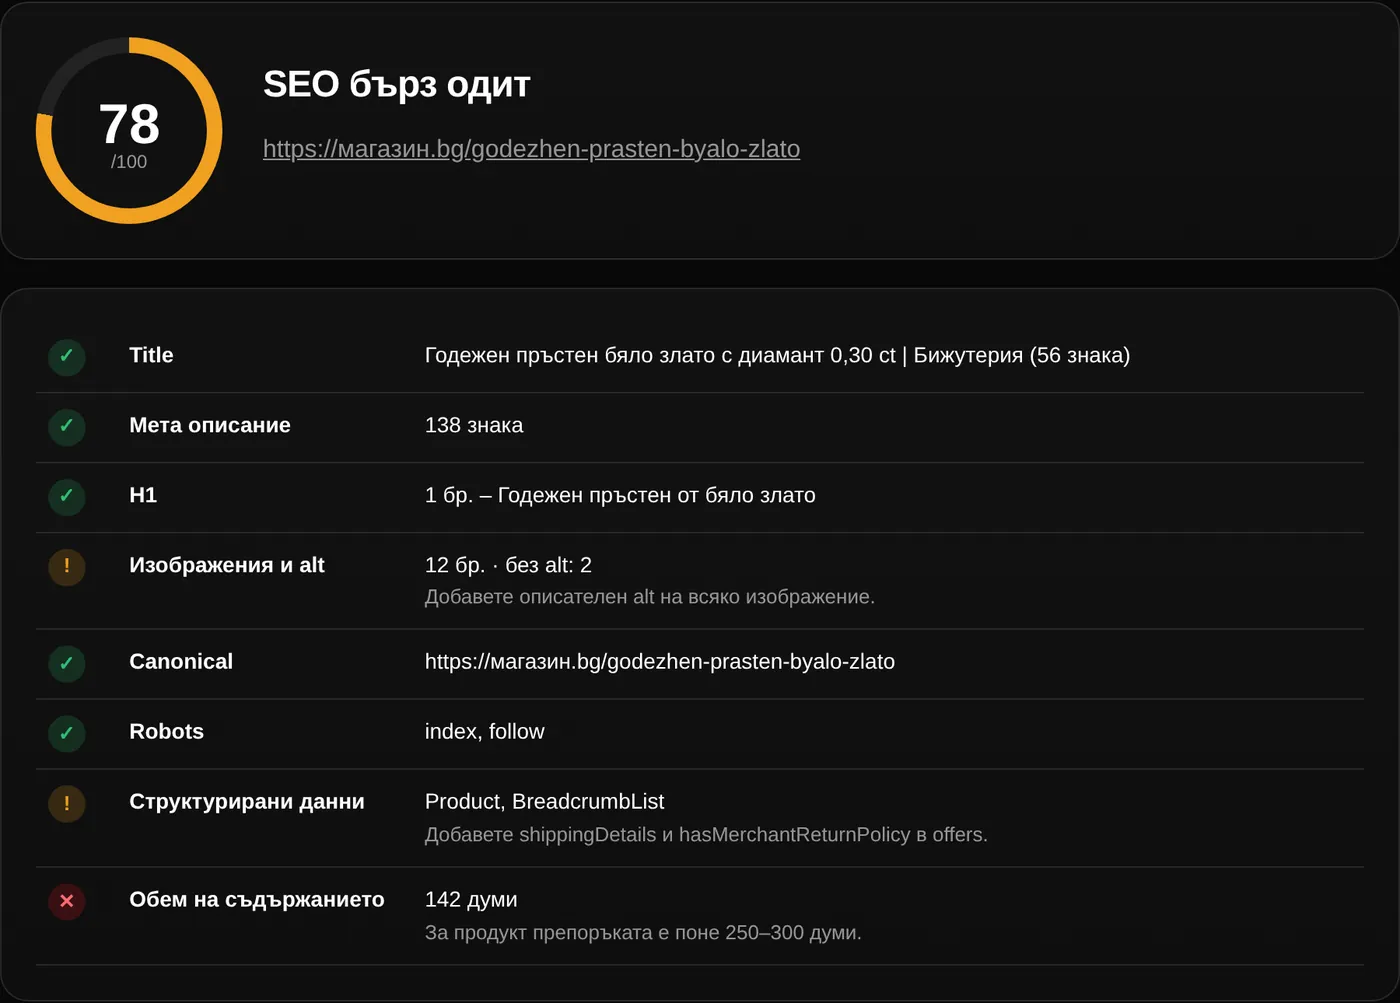
Task: Click the value '12 бр. · без alt: 2'
Action: (x=508, y=565)
